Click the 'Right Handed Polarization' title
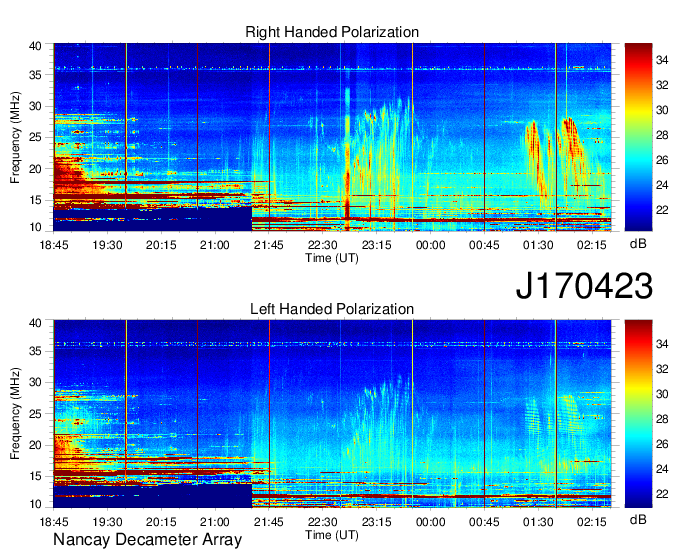 [x=332, y=32]
